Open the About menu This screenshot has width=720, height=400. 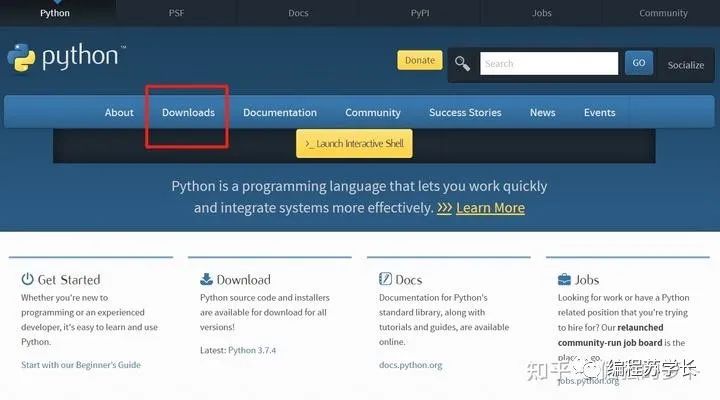119,113
